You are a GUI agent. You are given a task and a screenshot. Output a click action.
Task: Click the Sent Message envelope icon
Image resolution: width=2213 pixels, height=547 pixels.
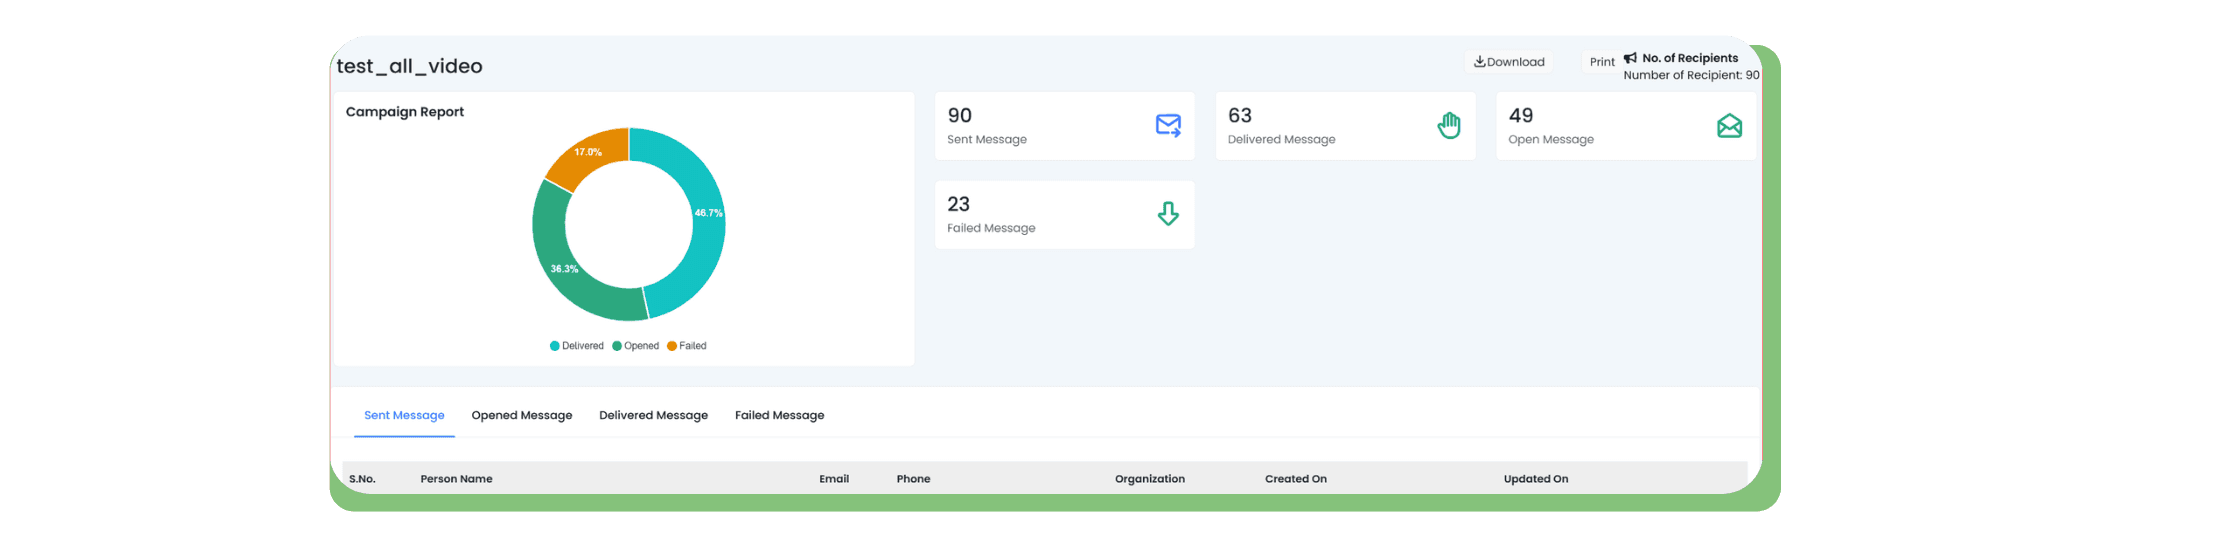1168,126
